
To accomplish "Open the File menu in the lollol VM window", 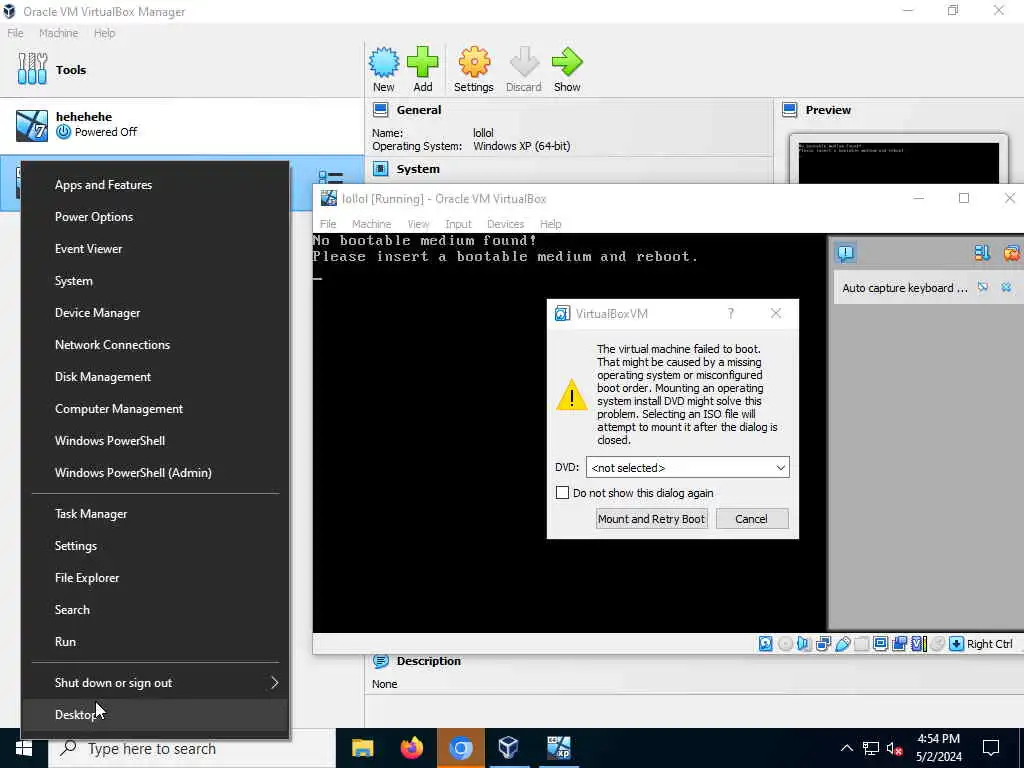I will [x=328, y=224].
